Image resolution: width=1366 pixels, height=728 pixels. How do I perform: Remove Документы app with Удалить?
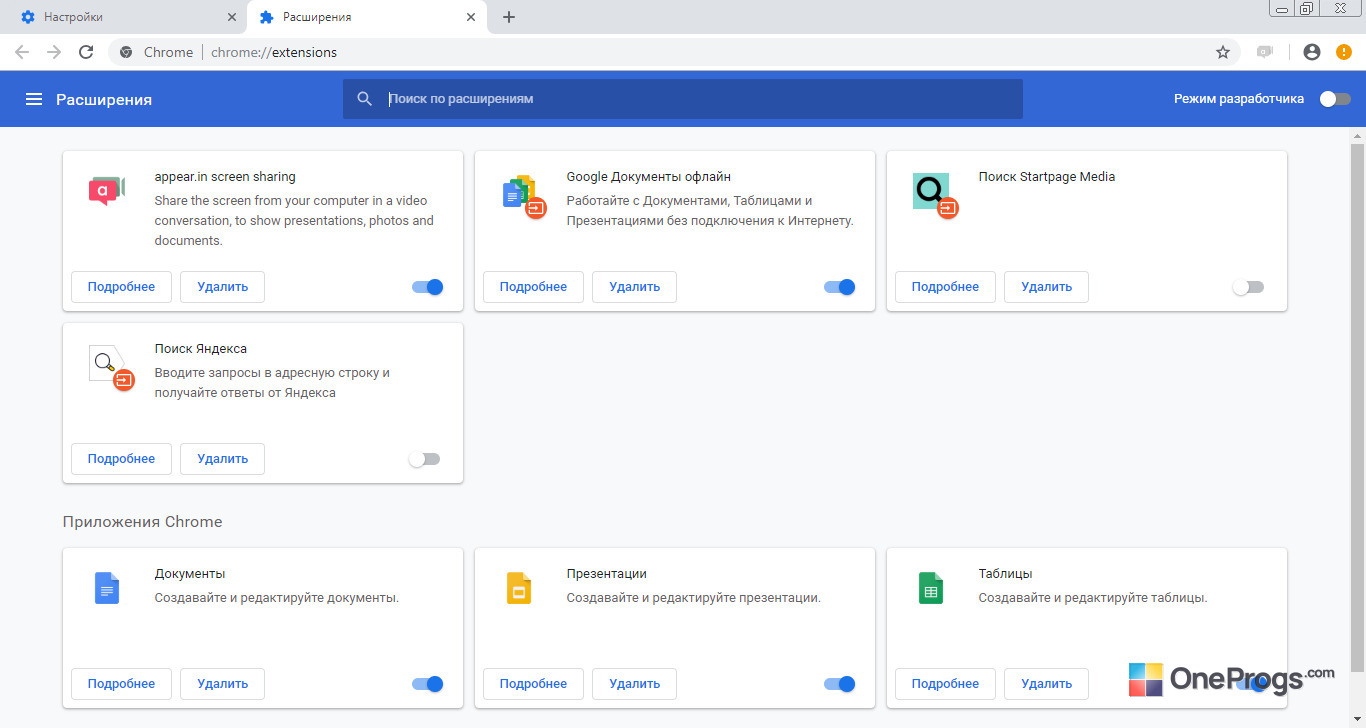click(222, 684)
